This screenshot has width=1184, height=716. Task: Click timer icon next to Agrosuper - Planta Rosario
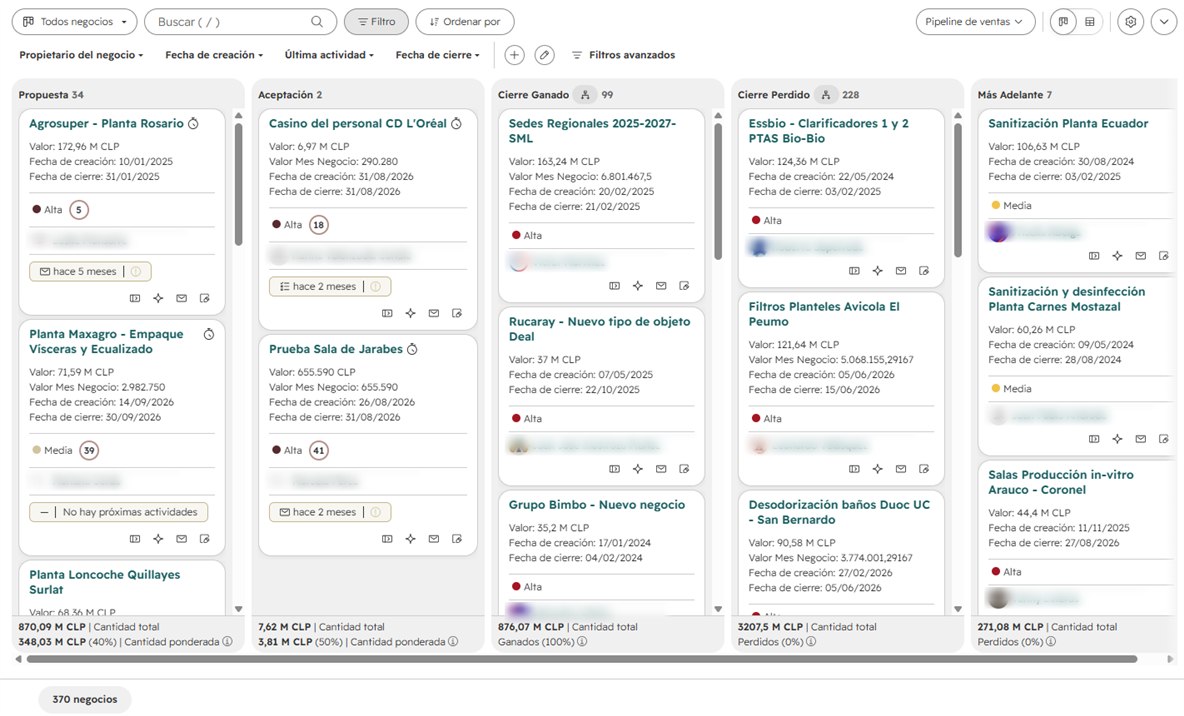pyautogui.click(x=193, y=123)
